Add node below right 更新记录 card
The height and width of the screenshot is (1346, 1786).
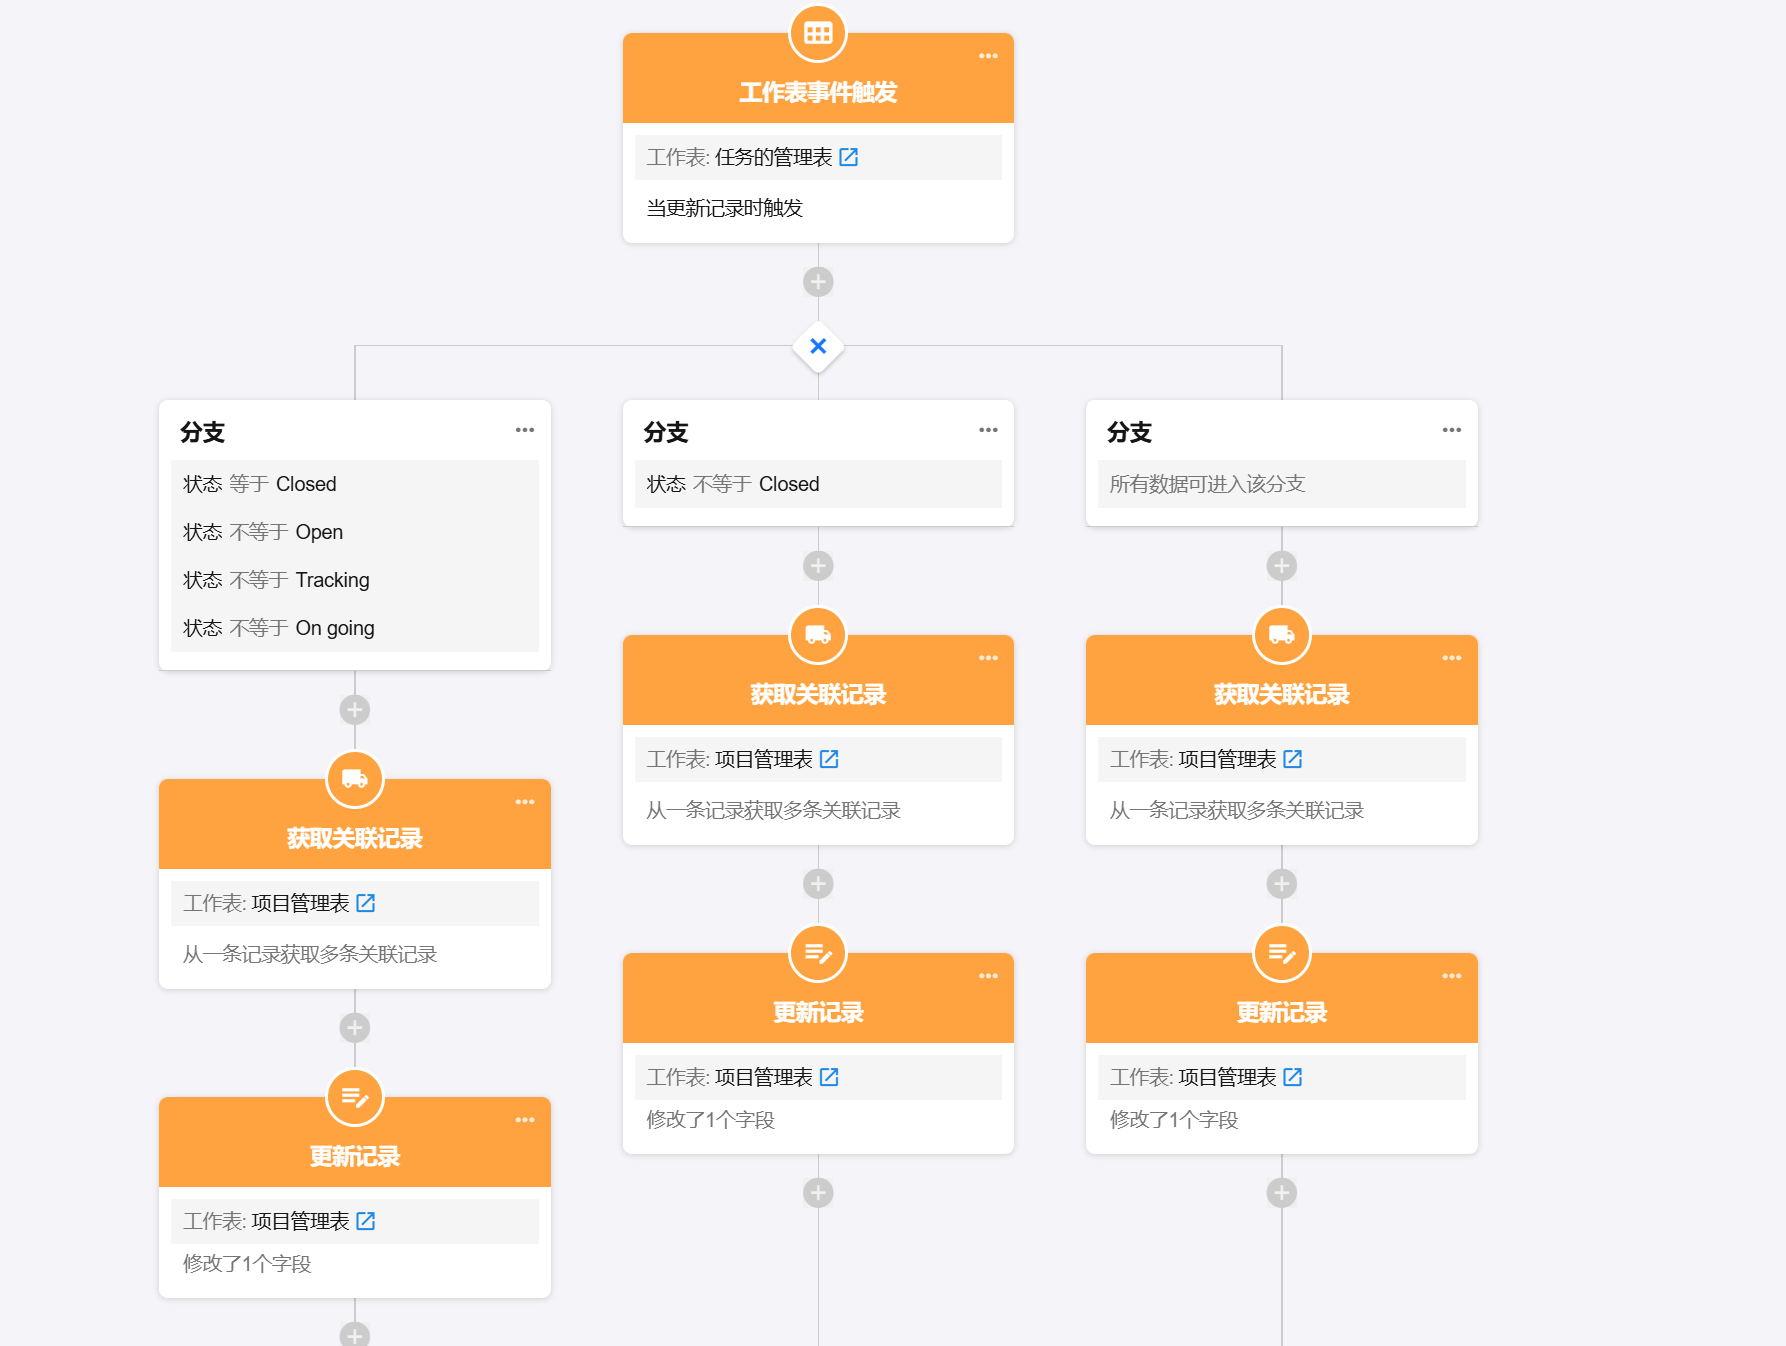tap(1281, 1192)
